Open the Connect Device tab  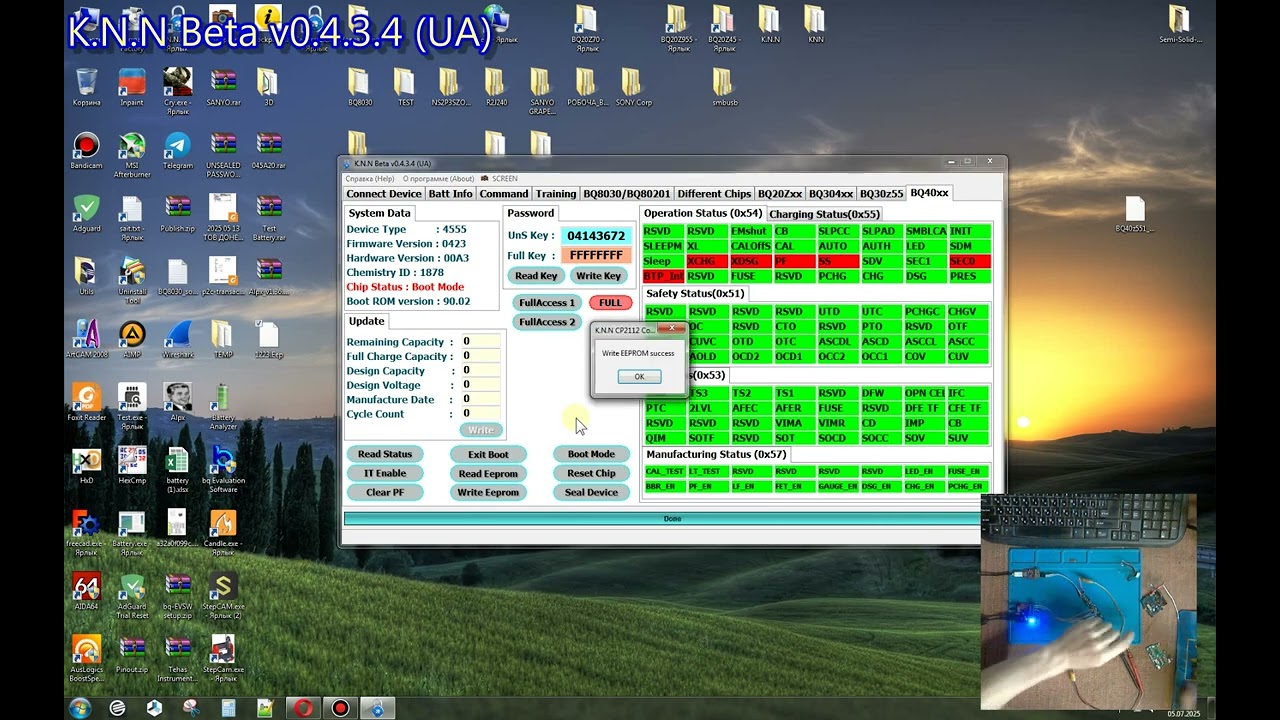point(384,194)
